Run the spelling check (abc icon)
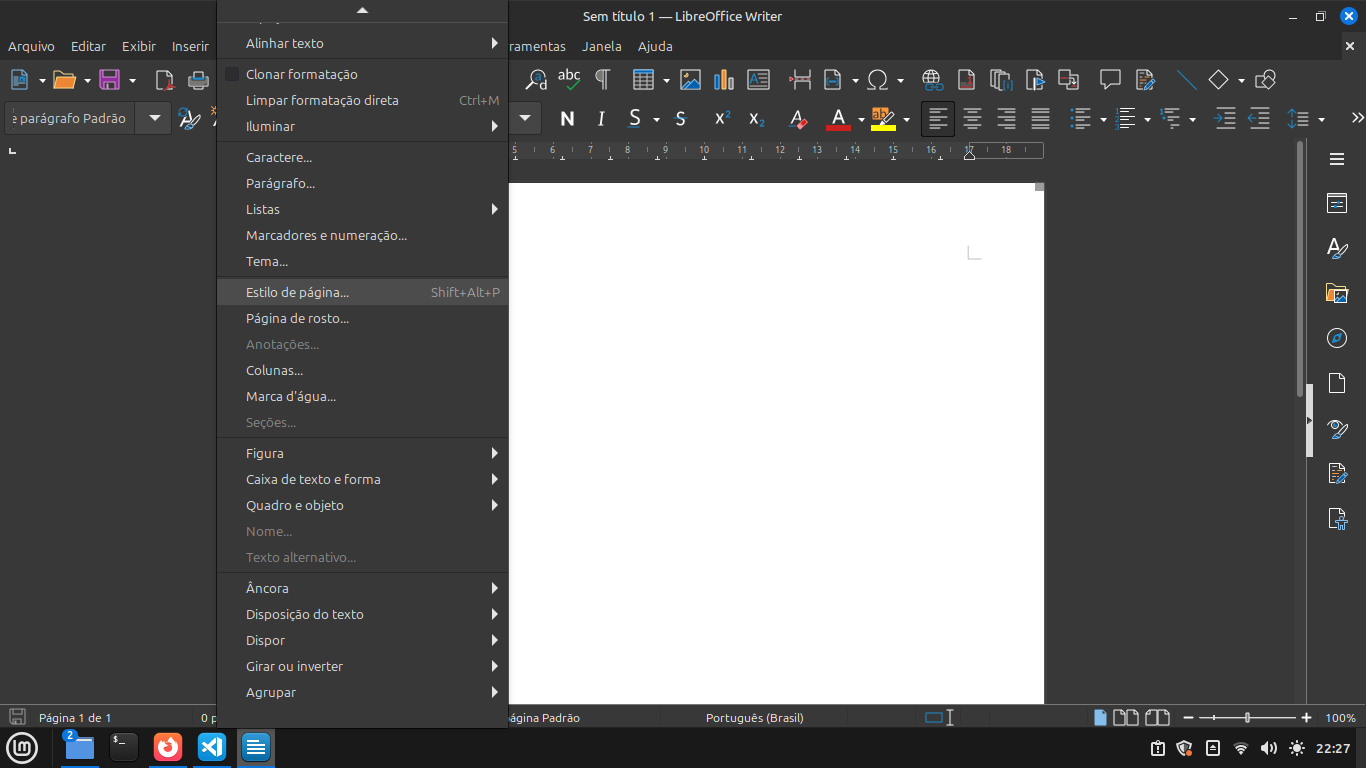The width and height of the screenshot is (1366, 768). click(x=569, y=80)
